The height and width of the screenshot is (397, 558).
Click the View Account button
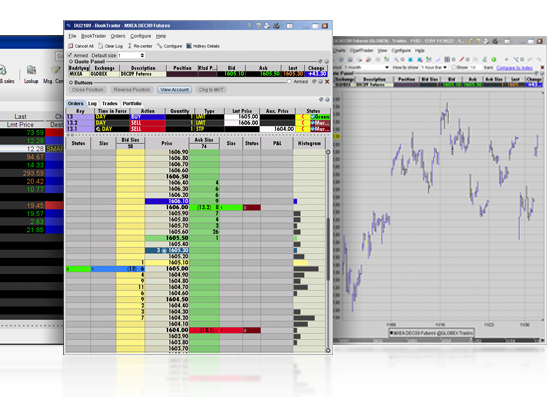[174, 90]
